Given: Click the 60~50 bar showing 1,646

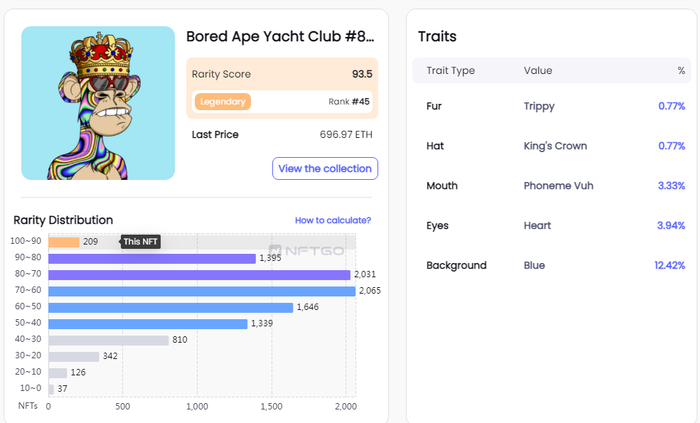Looking at the screenshot, I should click(170, 307).
